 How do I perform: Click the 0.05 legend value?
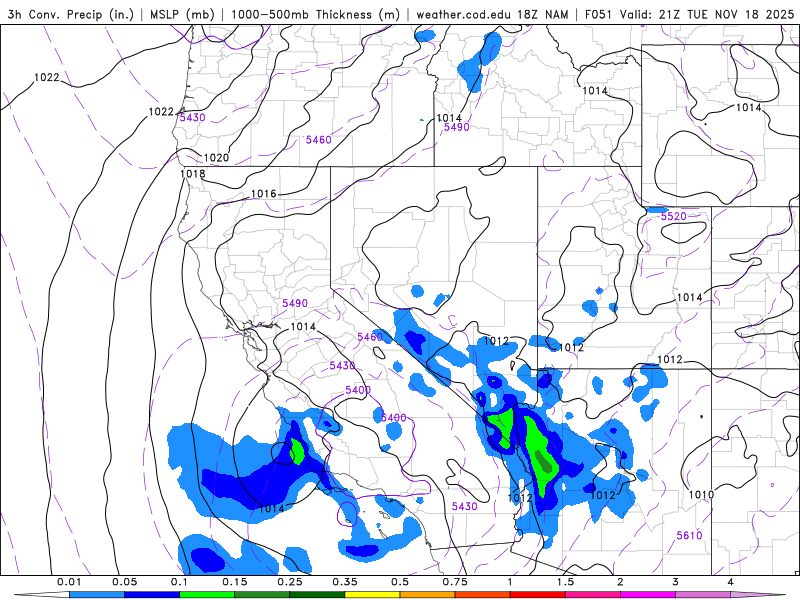click(124, 582)
